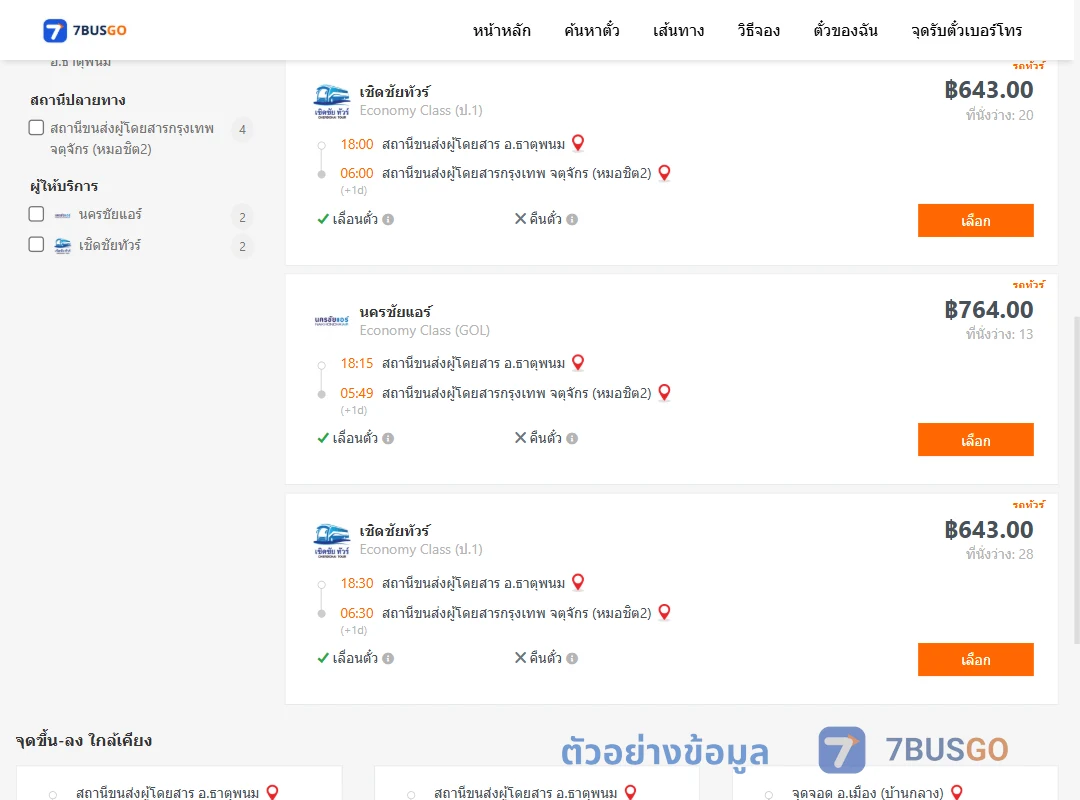This screenshot has width=1080, height=800.
Task: Click เชิดชัยทัวร์ logo on the 18:30 trip
Action: tap(331, 541)
